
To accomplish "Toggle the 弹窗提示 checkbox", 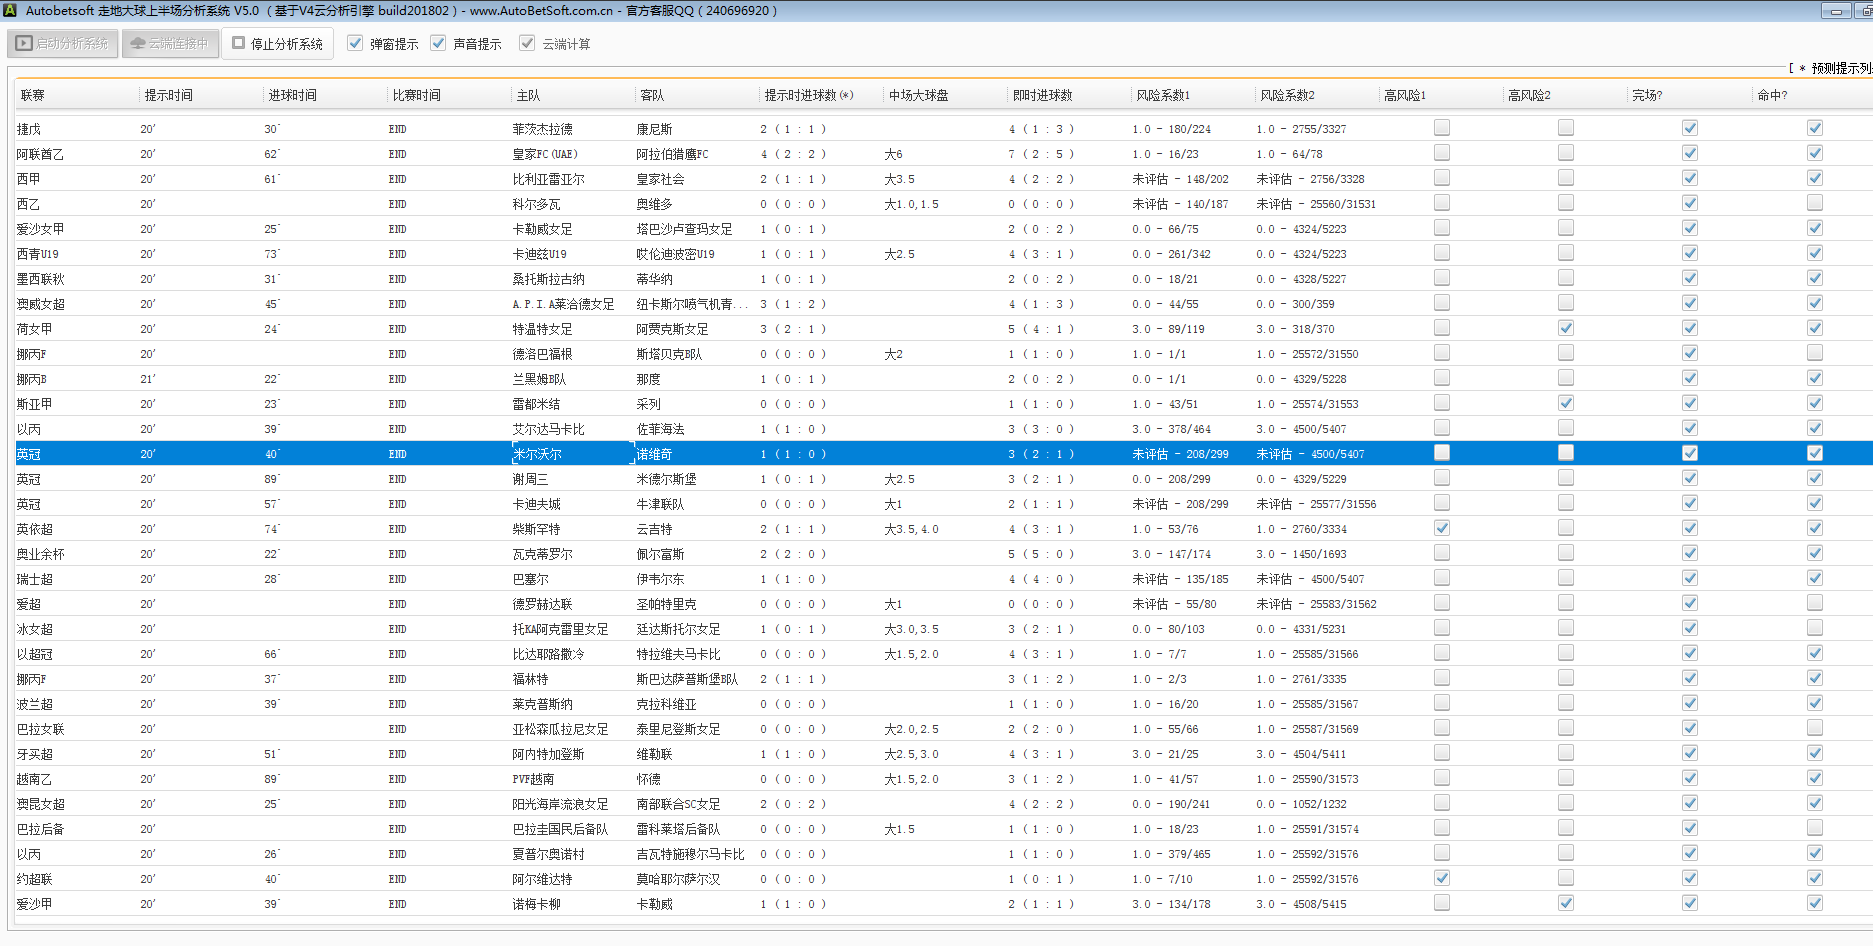I will coord(355,44).
